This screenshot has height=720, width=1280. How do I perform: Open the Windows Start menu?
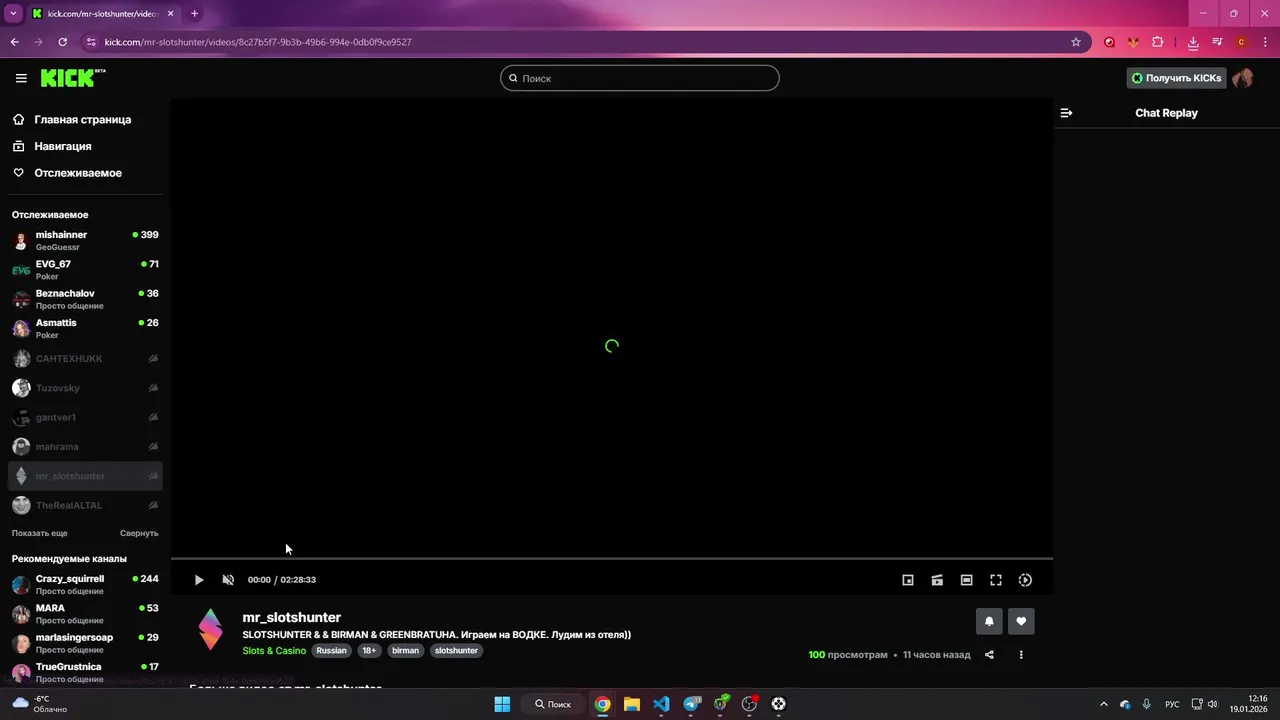[x=502, y=704]
